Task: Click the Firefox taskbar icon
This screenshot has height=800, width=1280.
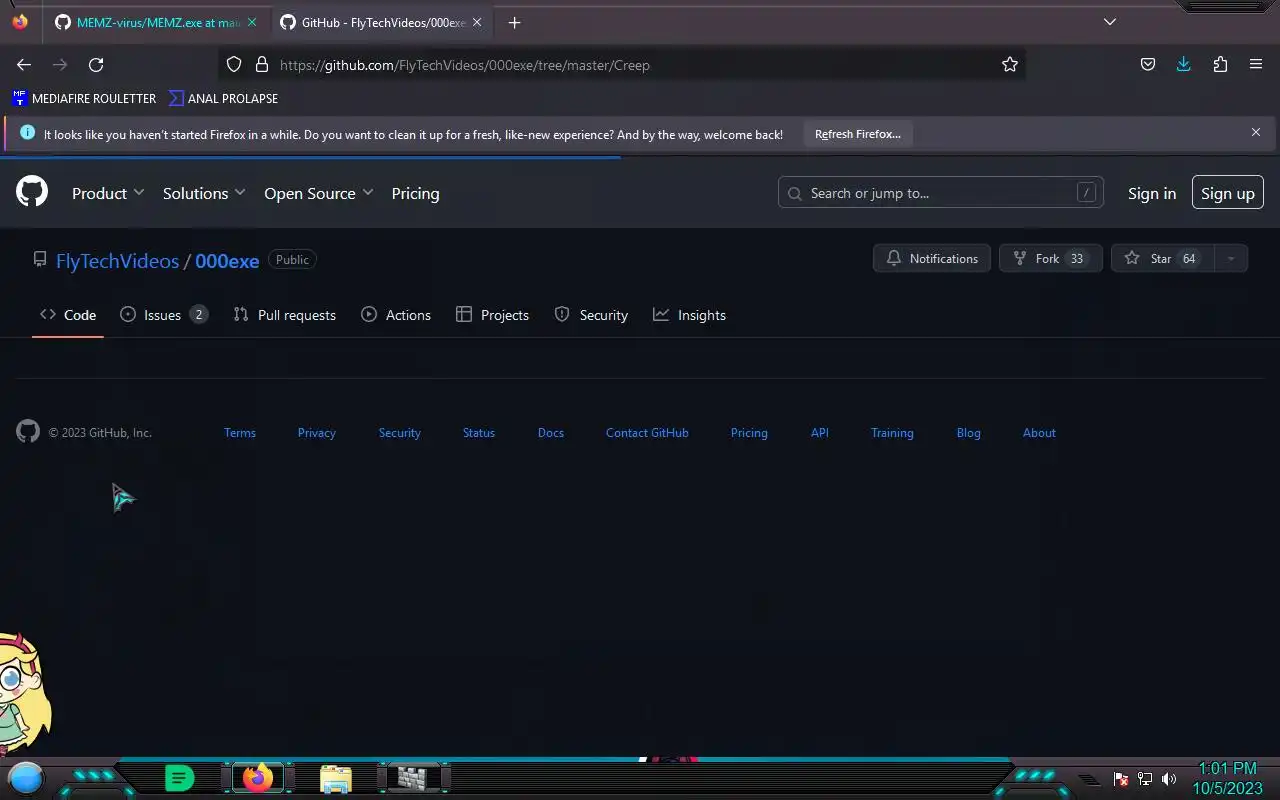Action: [x=258, y=778]
